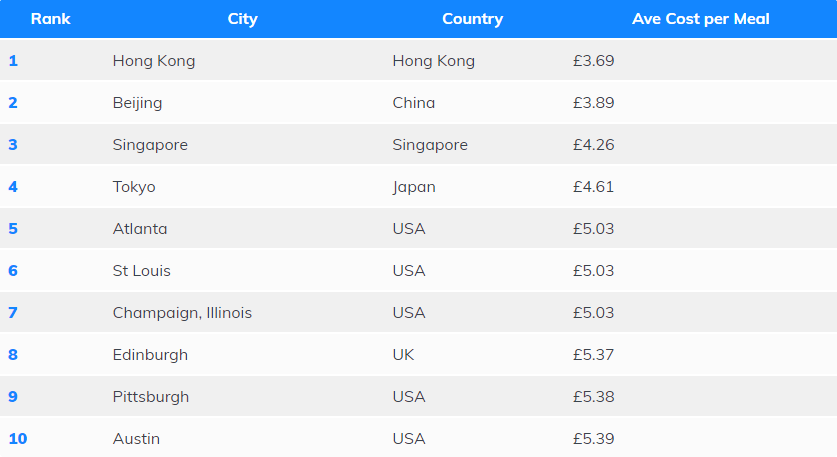Click the UK country cell

pos(403,355)
